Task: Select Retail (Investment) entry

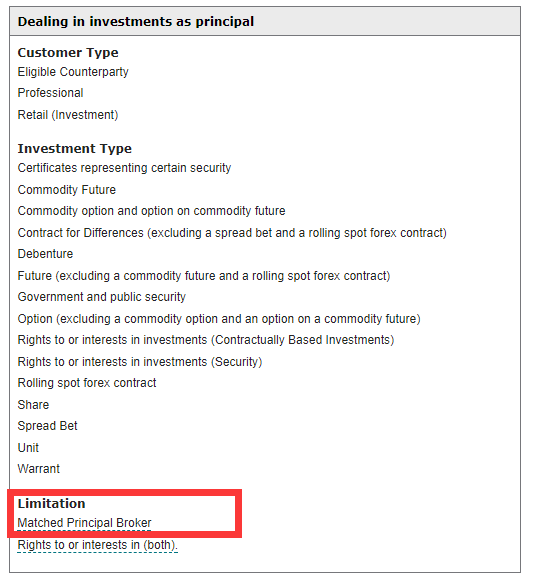Action: click(x=68, y=115)
